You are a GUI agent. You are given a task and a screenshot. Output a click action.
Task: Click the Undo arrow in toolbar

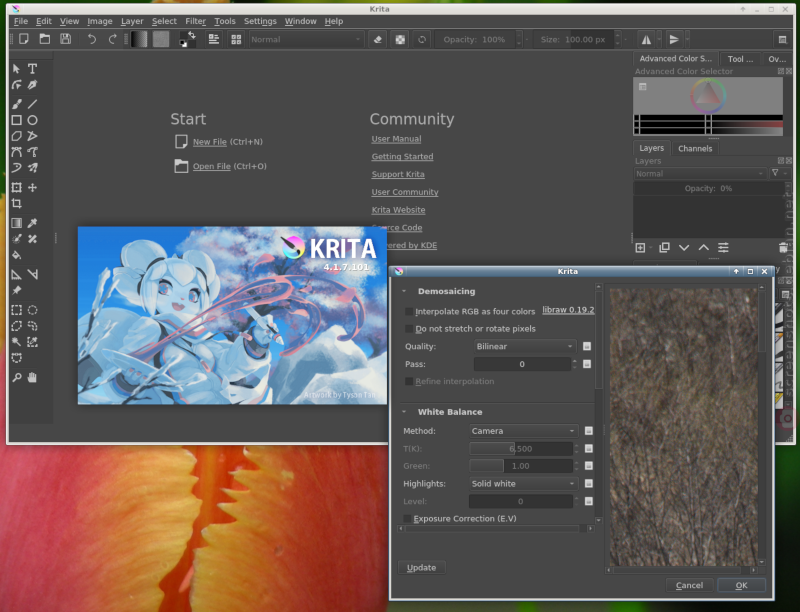tap(92, 39)
